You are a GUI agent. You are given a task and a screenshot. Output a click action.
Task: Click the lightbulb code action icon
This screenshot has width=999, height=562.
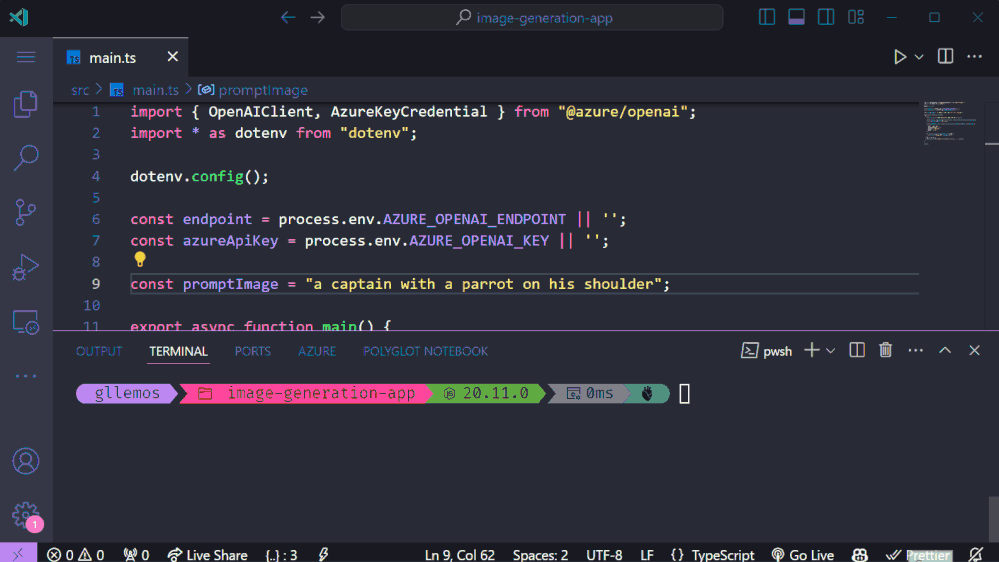pos(140,260)
